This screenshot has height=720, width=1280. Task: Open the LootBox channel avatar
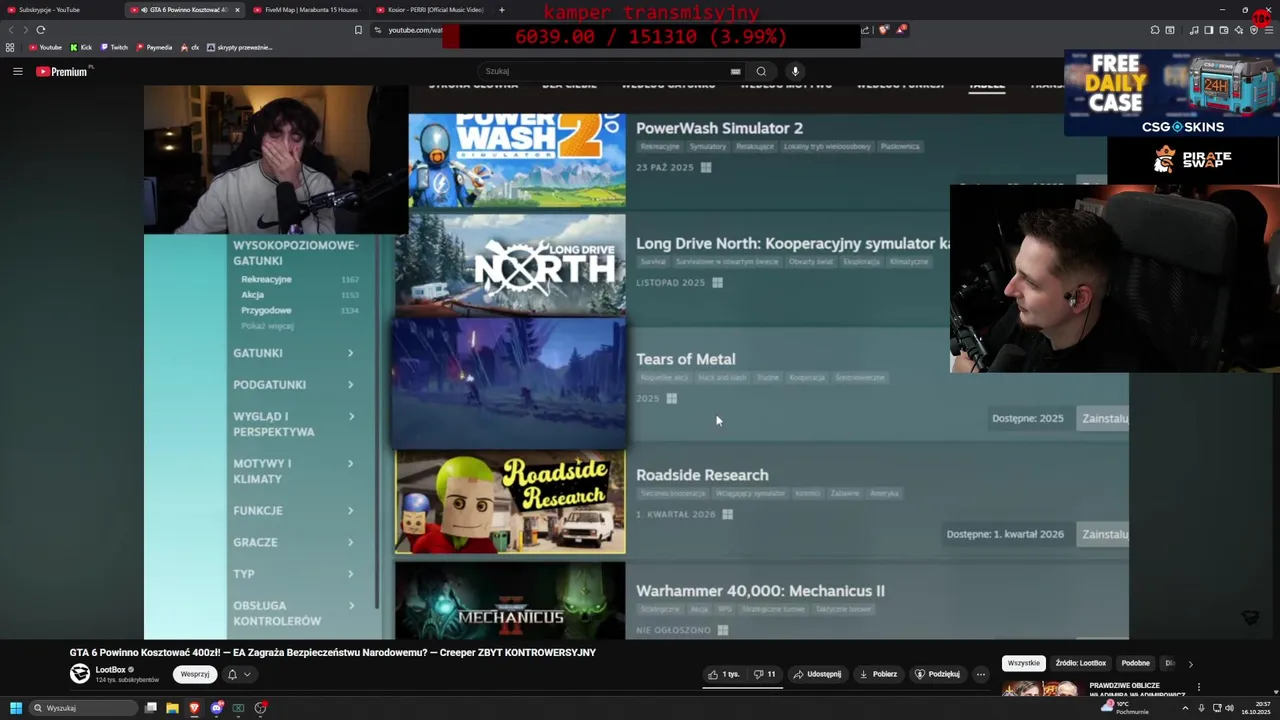pos(80,674)
